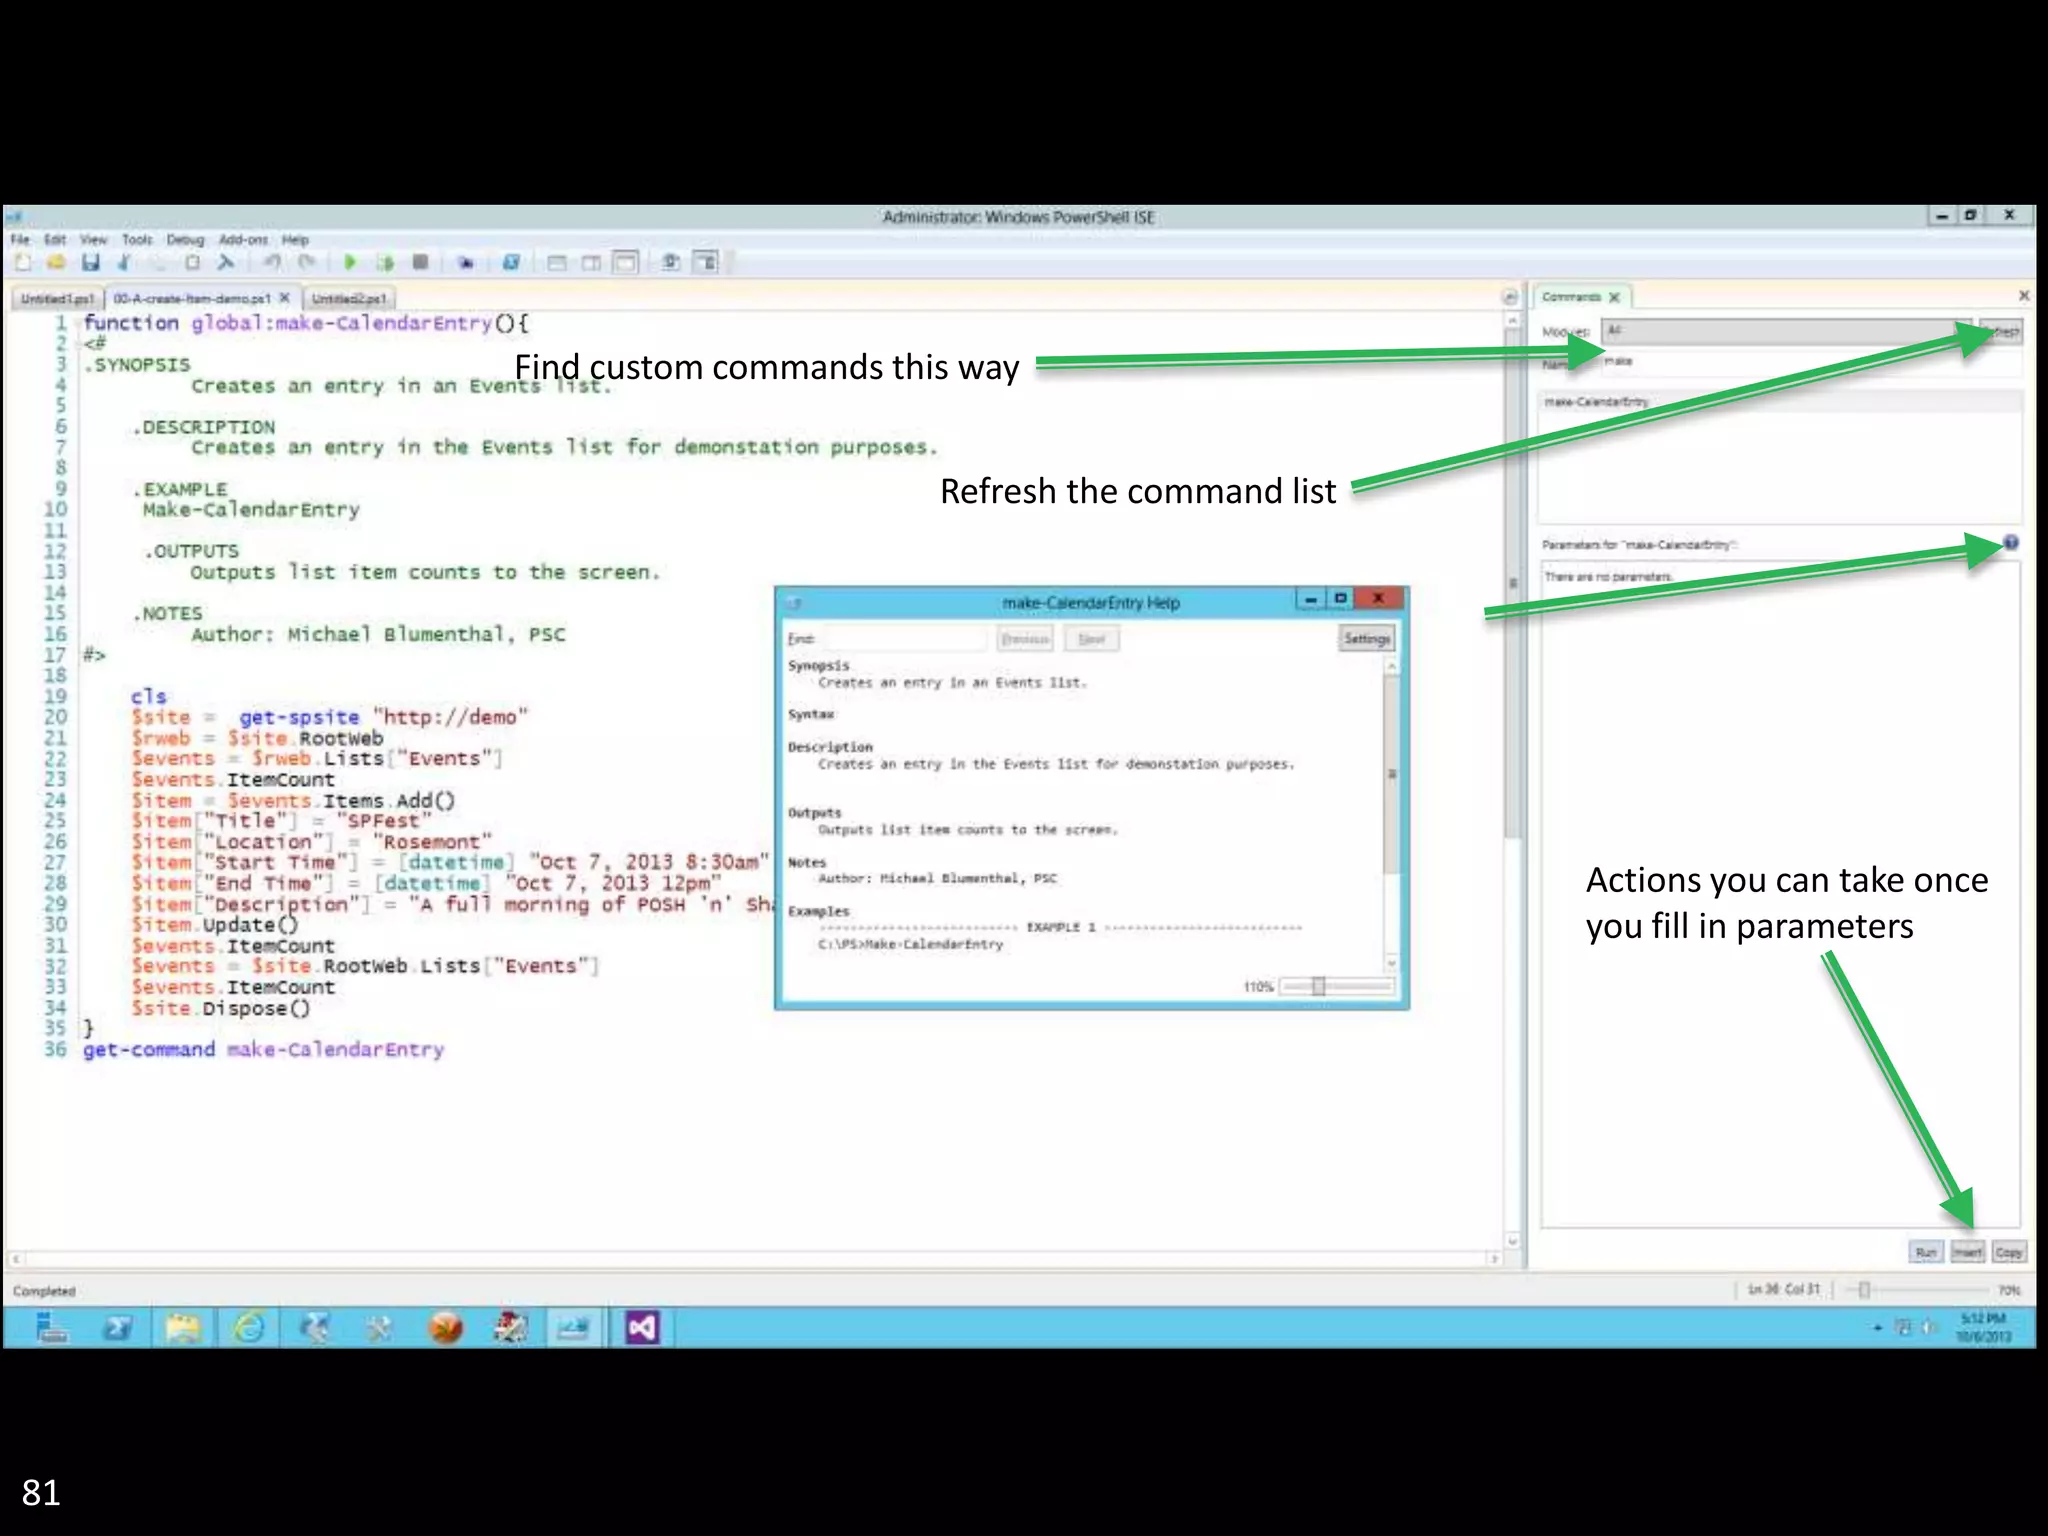Click the script pane horizontal scrollbar
The image size is (2048, 1536).
[x=757, y=1259]
